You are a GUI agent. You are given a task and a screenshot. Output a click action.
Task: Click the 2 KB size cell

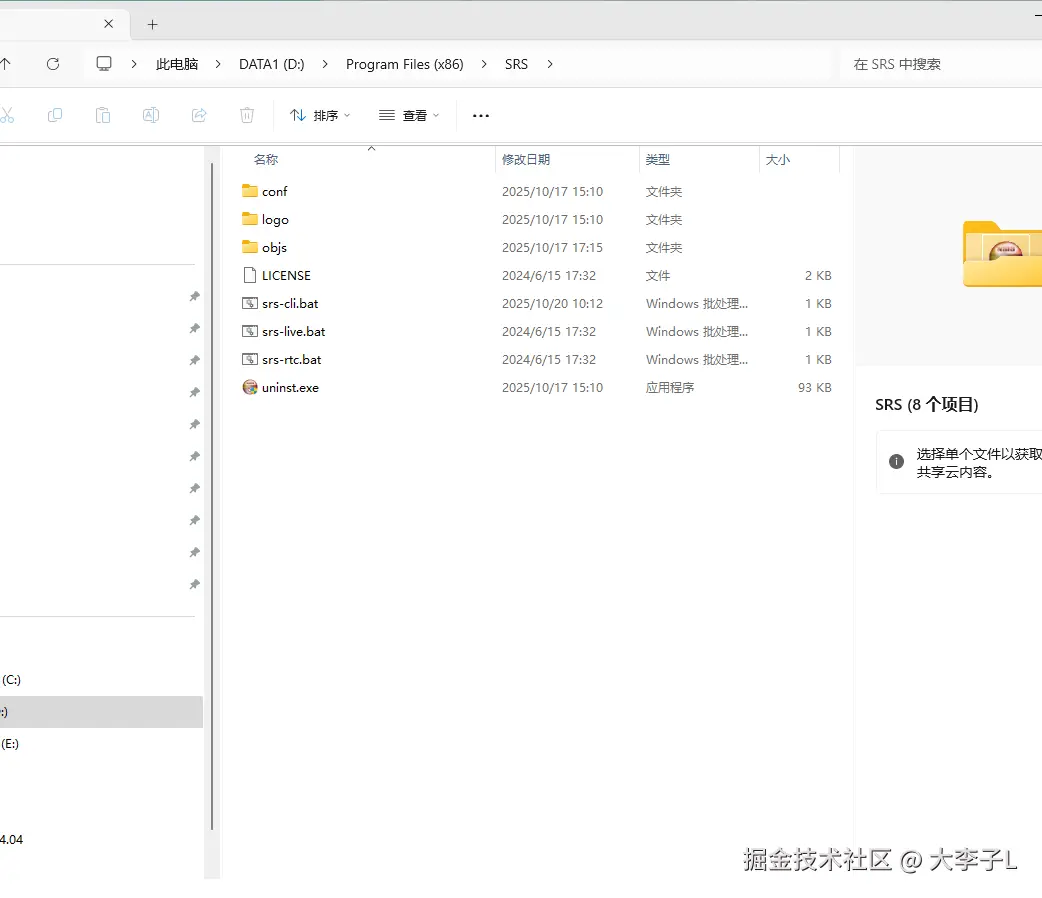tap(818, 275)
